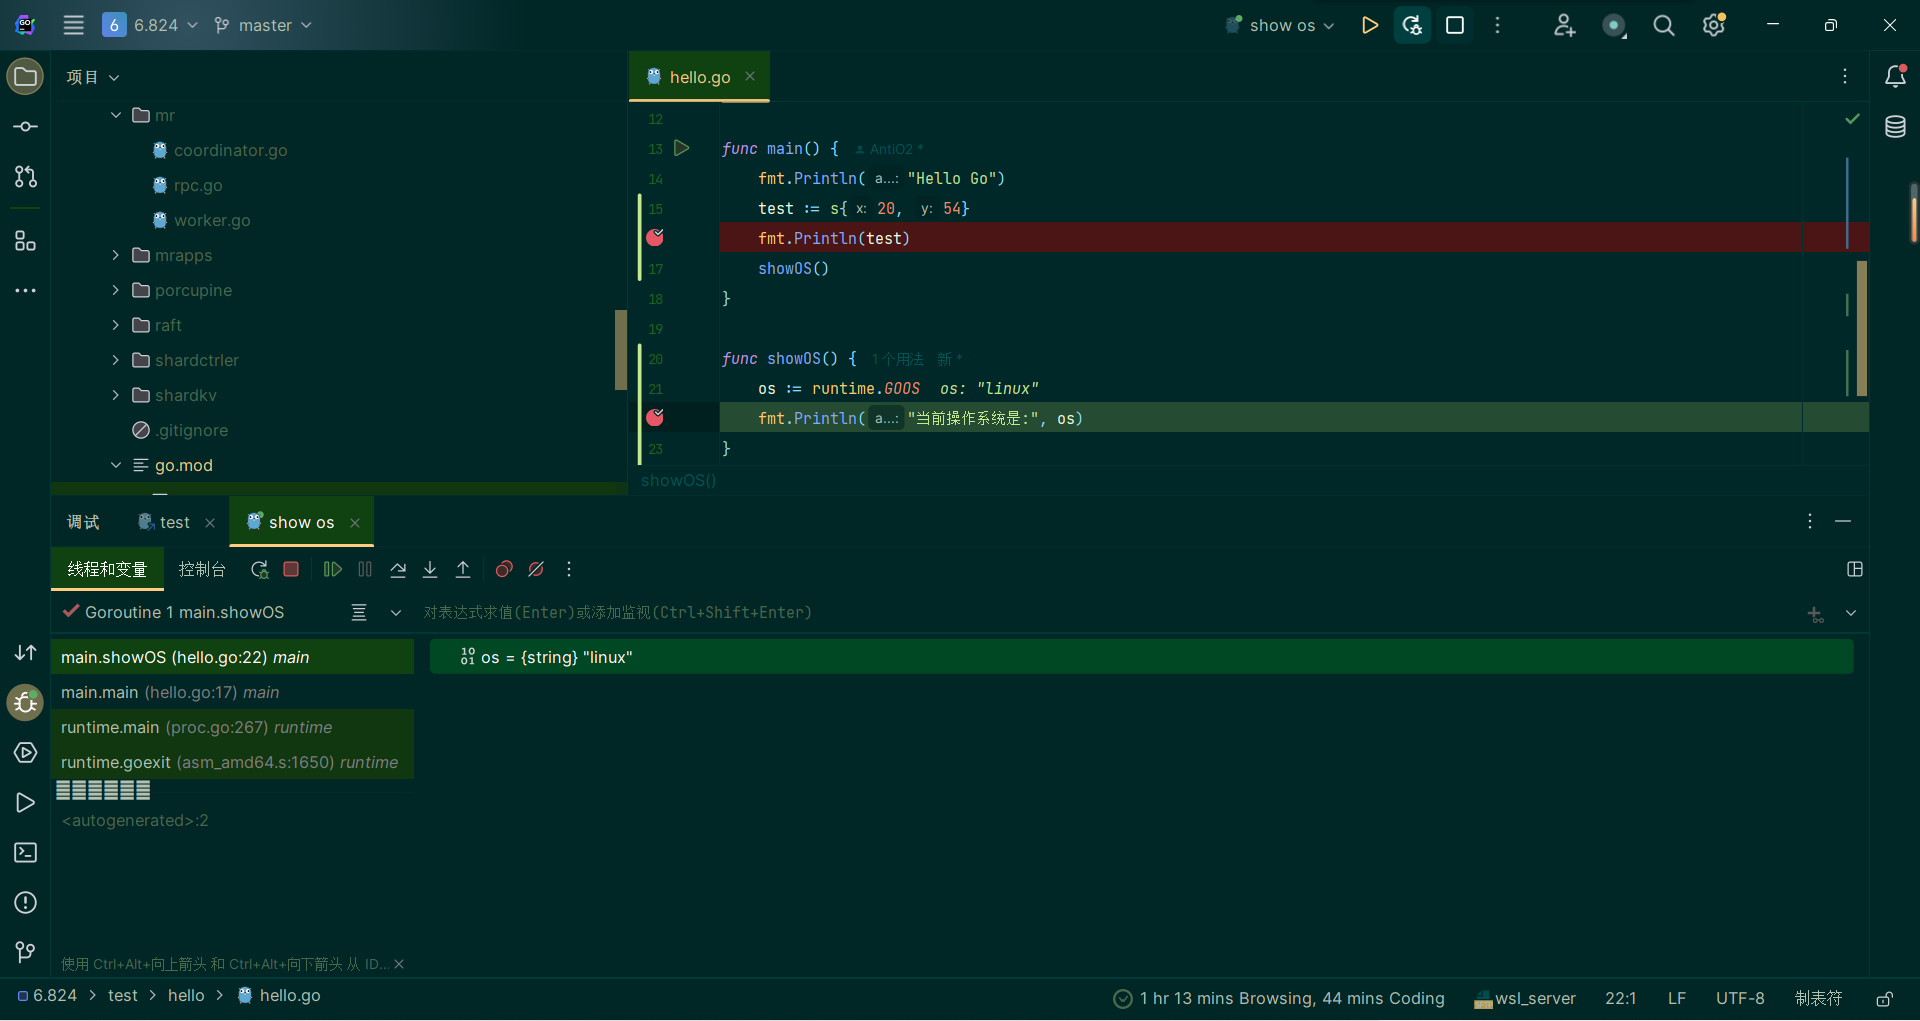Open wsl_server status bar widget

[1525, 998]
